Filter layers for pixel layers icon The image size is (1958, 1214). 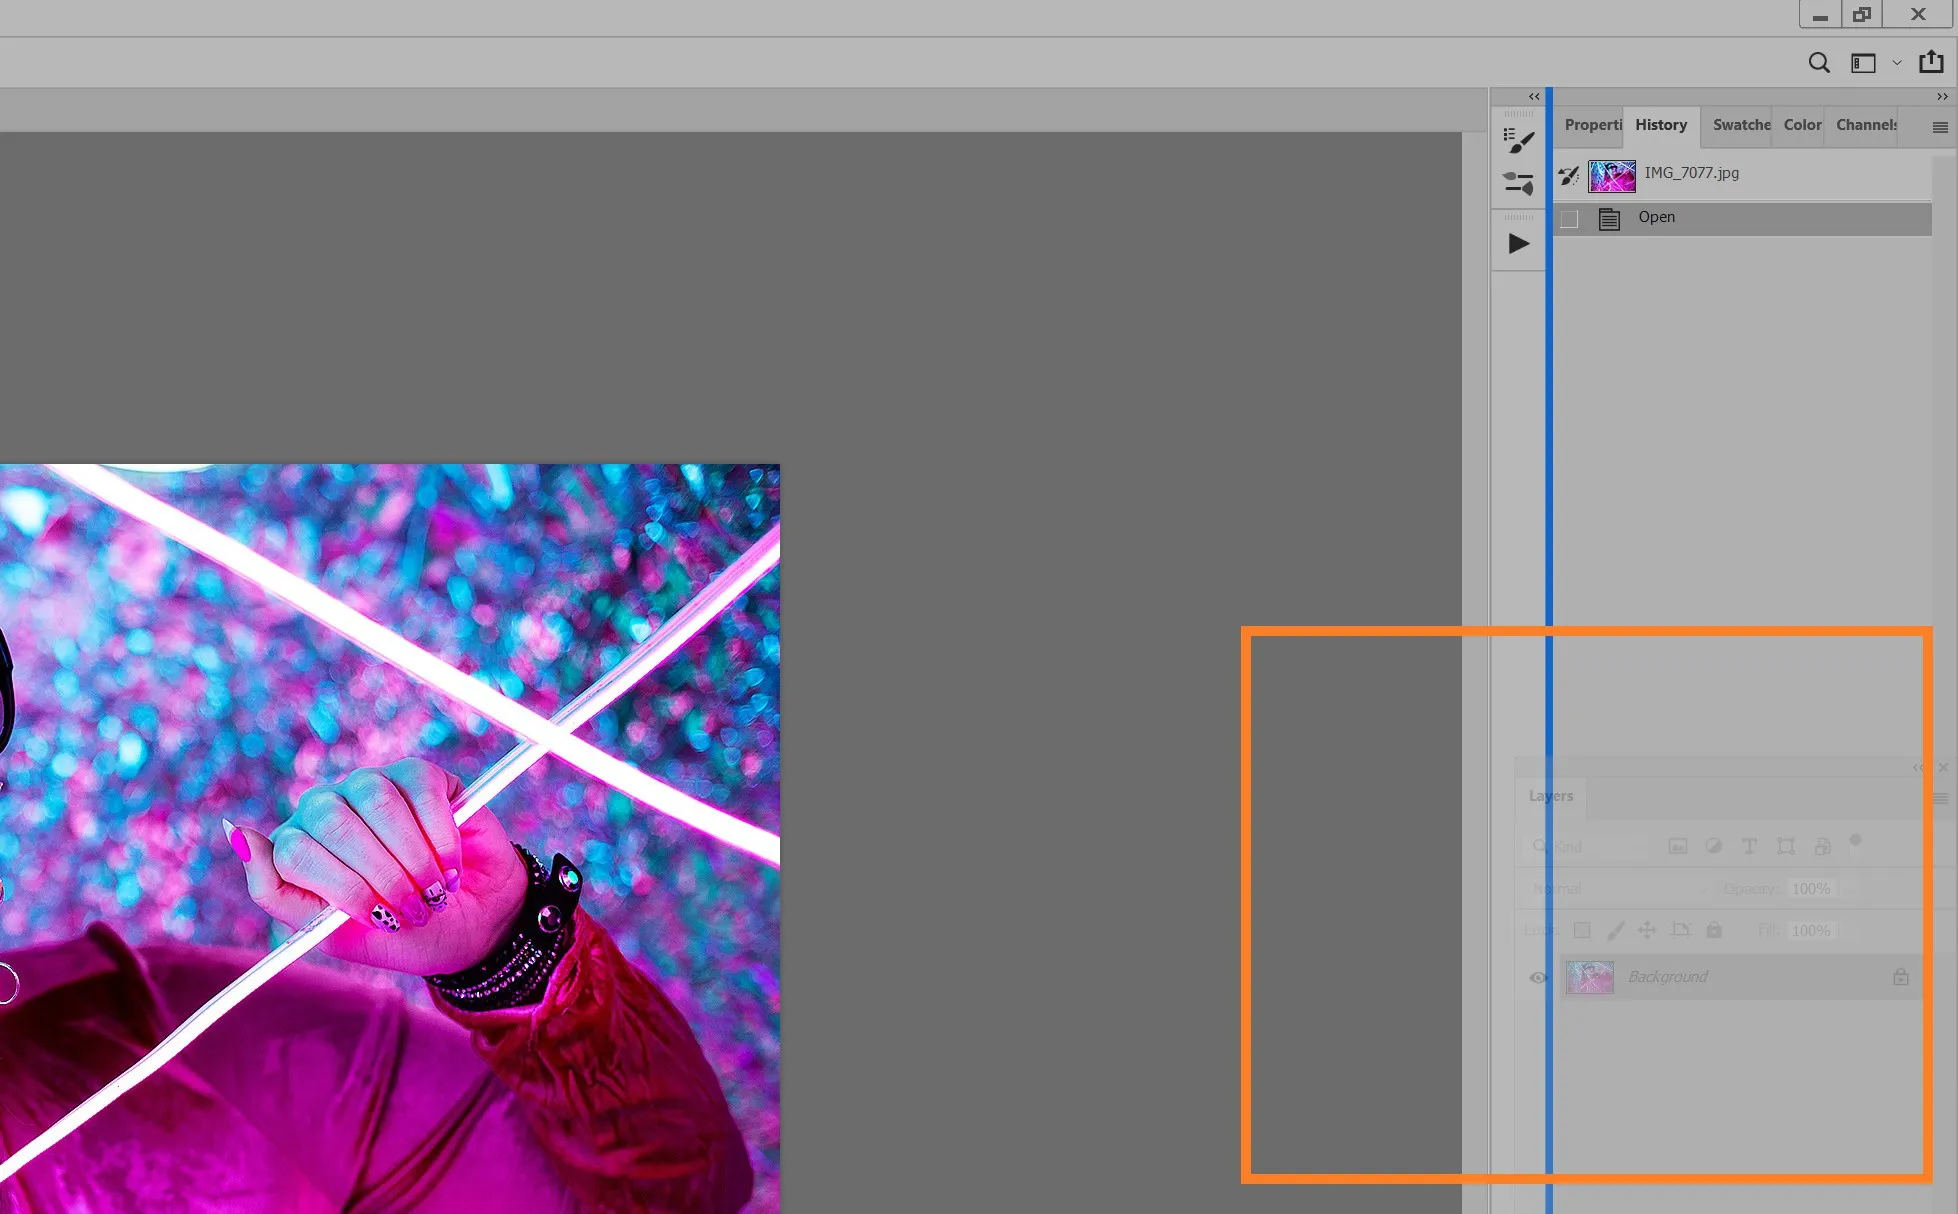point(1678,846)
